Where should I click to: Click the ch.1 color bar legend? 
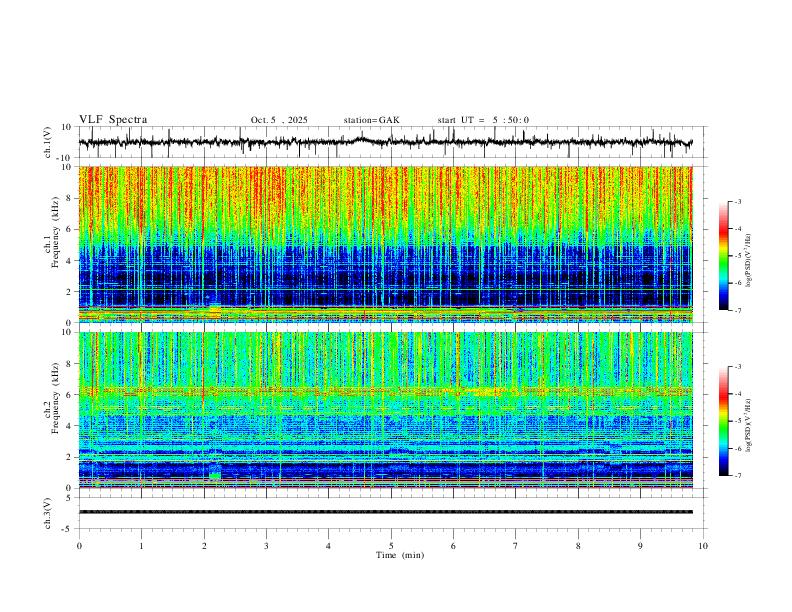723,256
